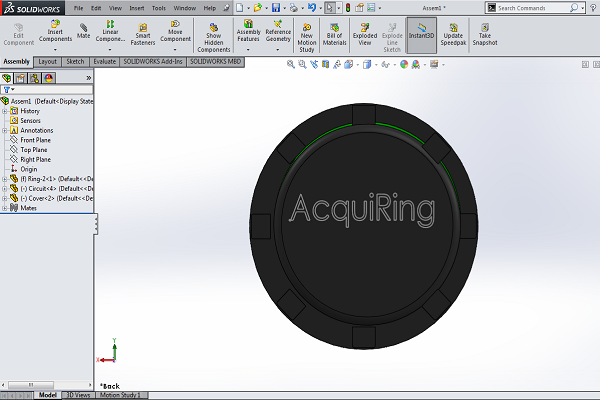Click Update Speedpak
This screenshot has height=400, width=600.
(453, 34)
